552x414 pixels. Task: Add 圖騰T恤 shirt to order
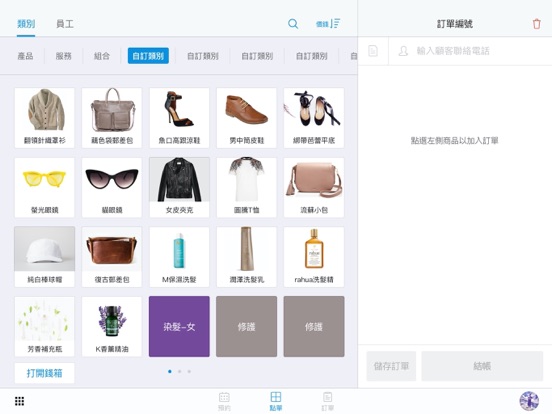pos(246,187)
